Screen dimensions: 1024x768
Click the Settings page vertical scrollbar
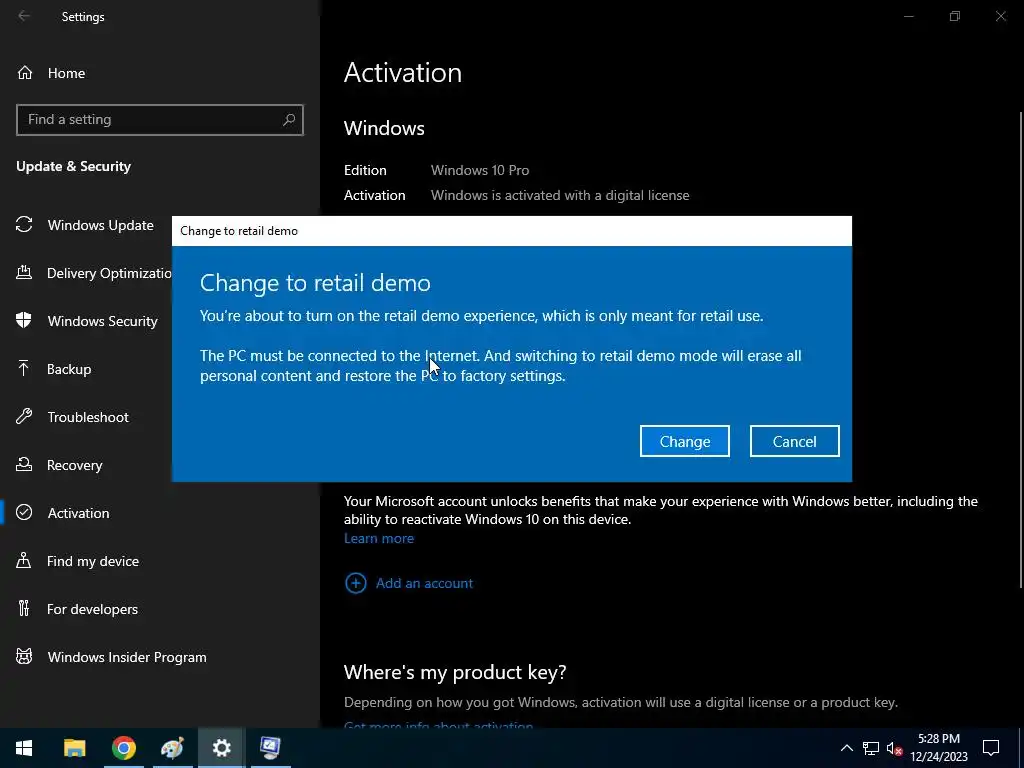[x=1020, y=349]
